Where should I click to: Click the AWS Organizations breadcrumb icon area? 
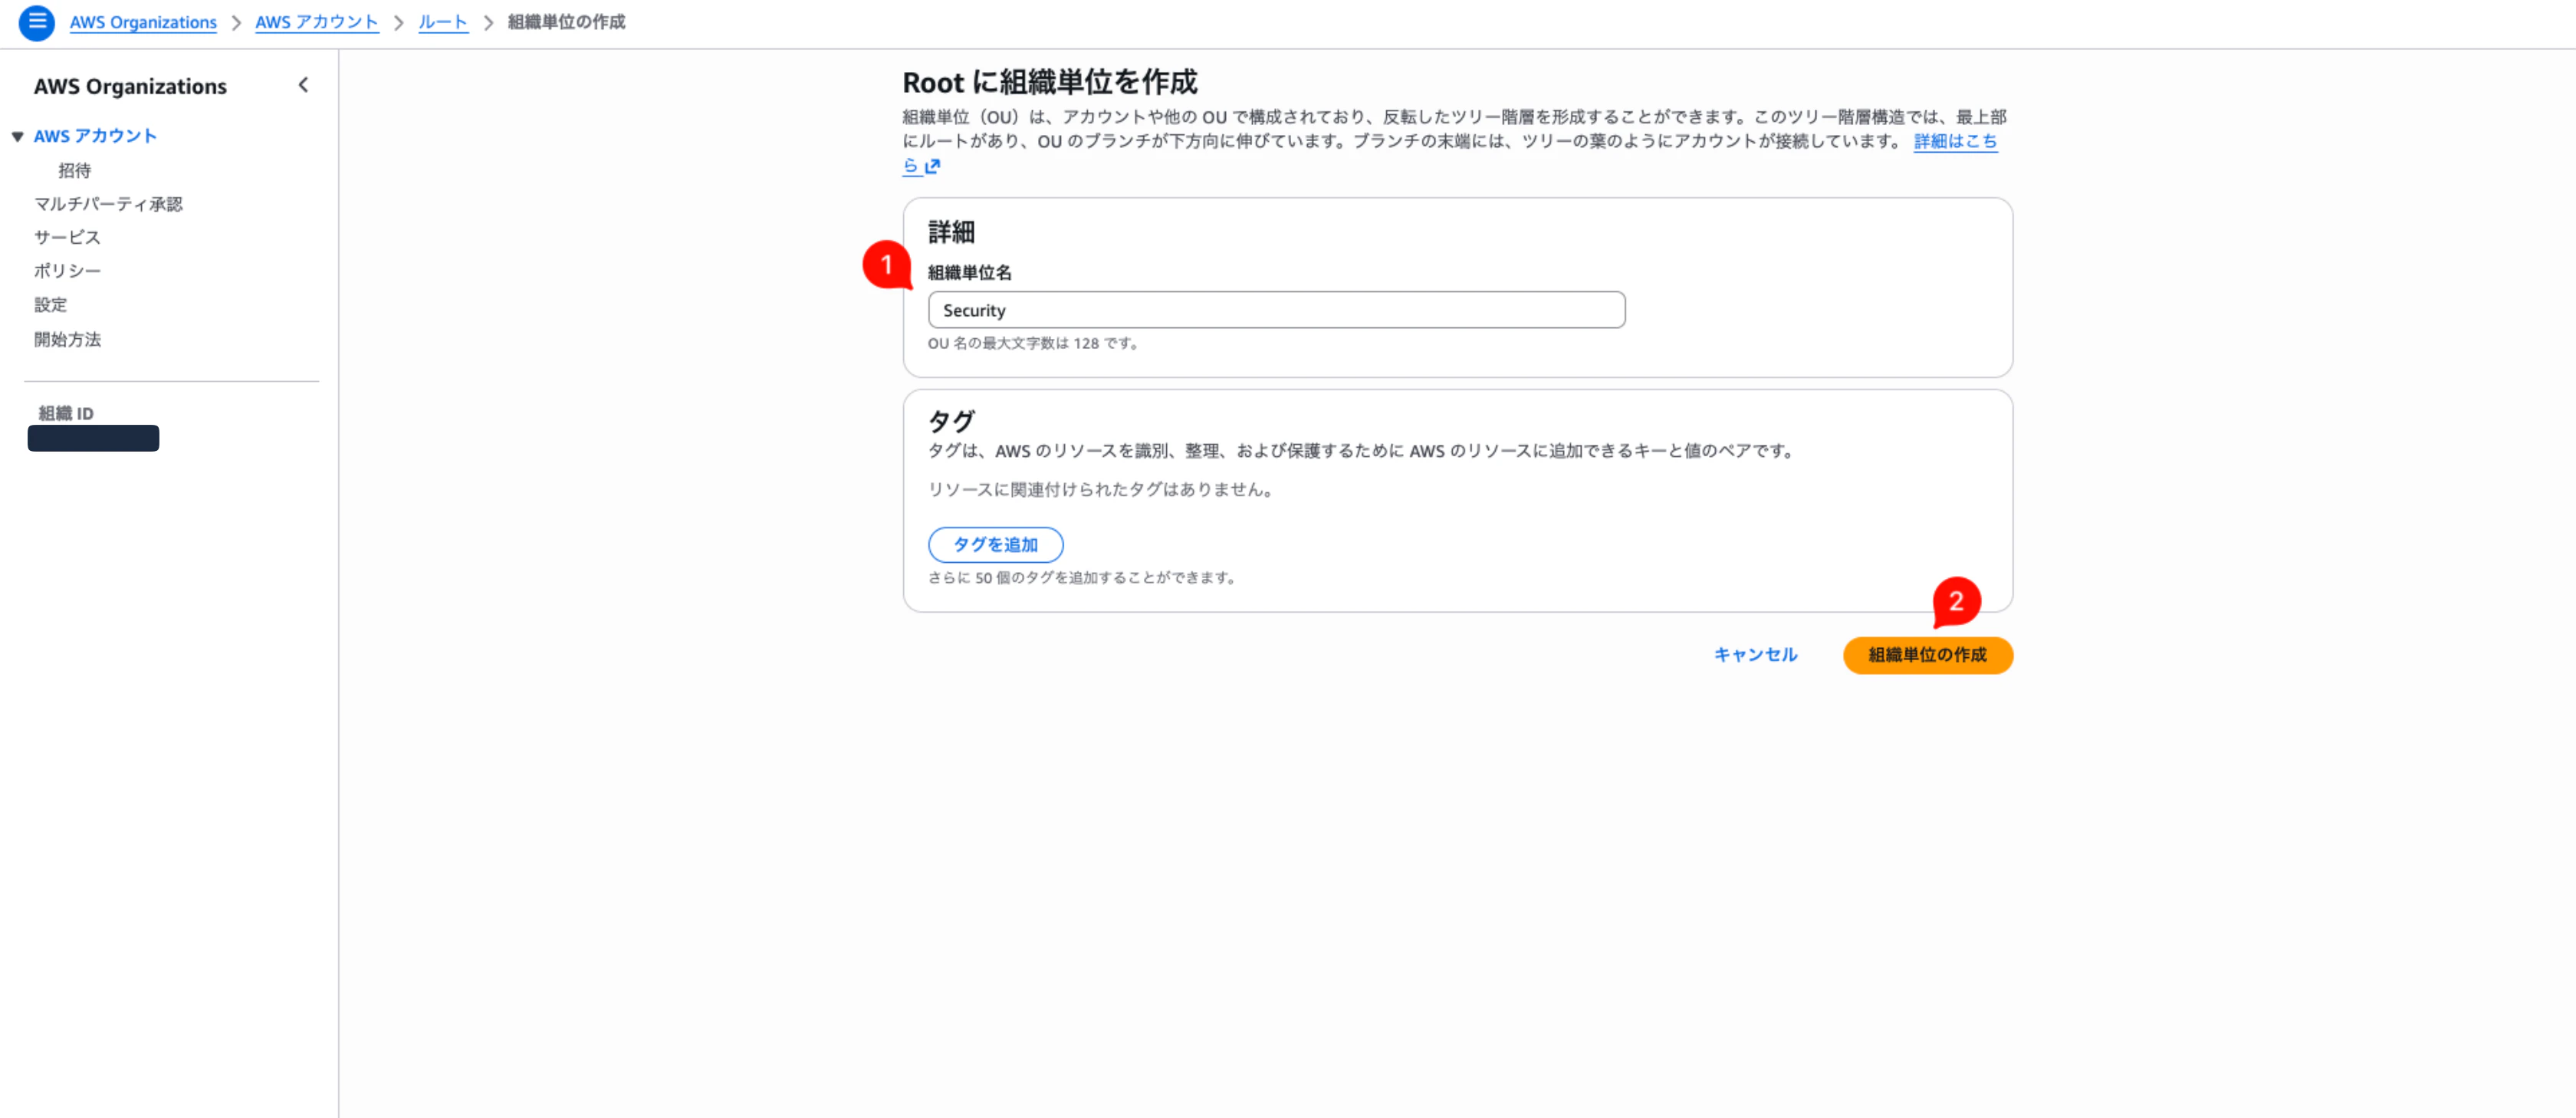tap(143, 22)
